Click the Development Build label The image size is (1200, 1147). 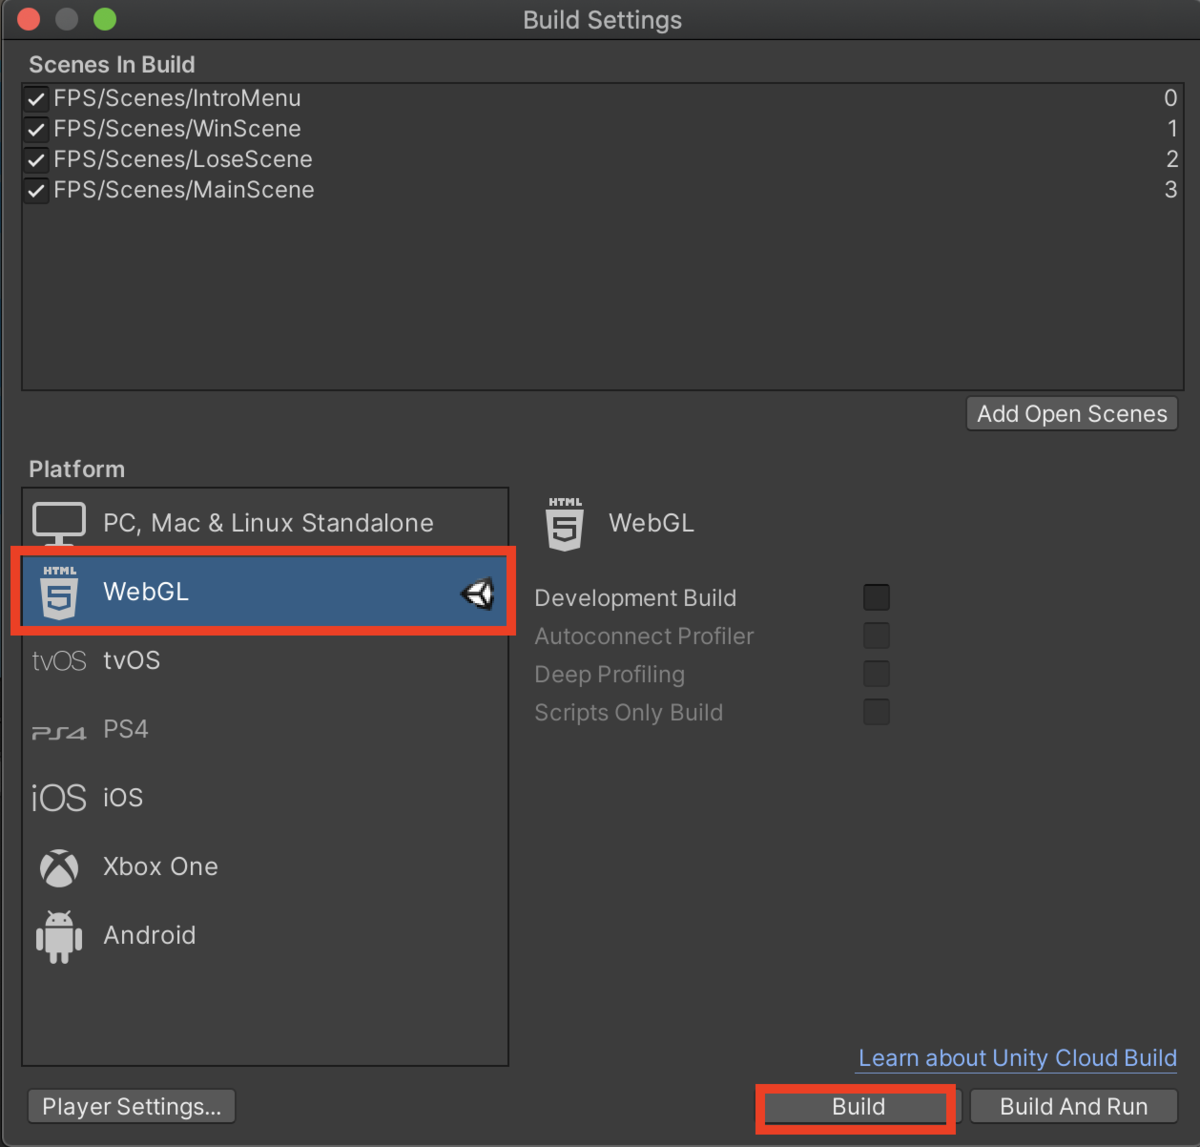pos(635,598)
